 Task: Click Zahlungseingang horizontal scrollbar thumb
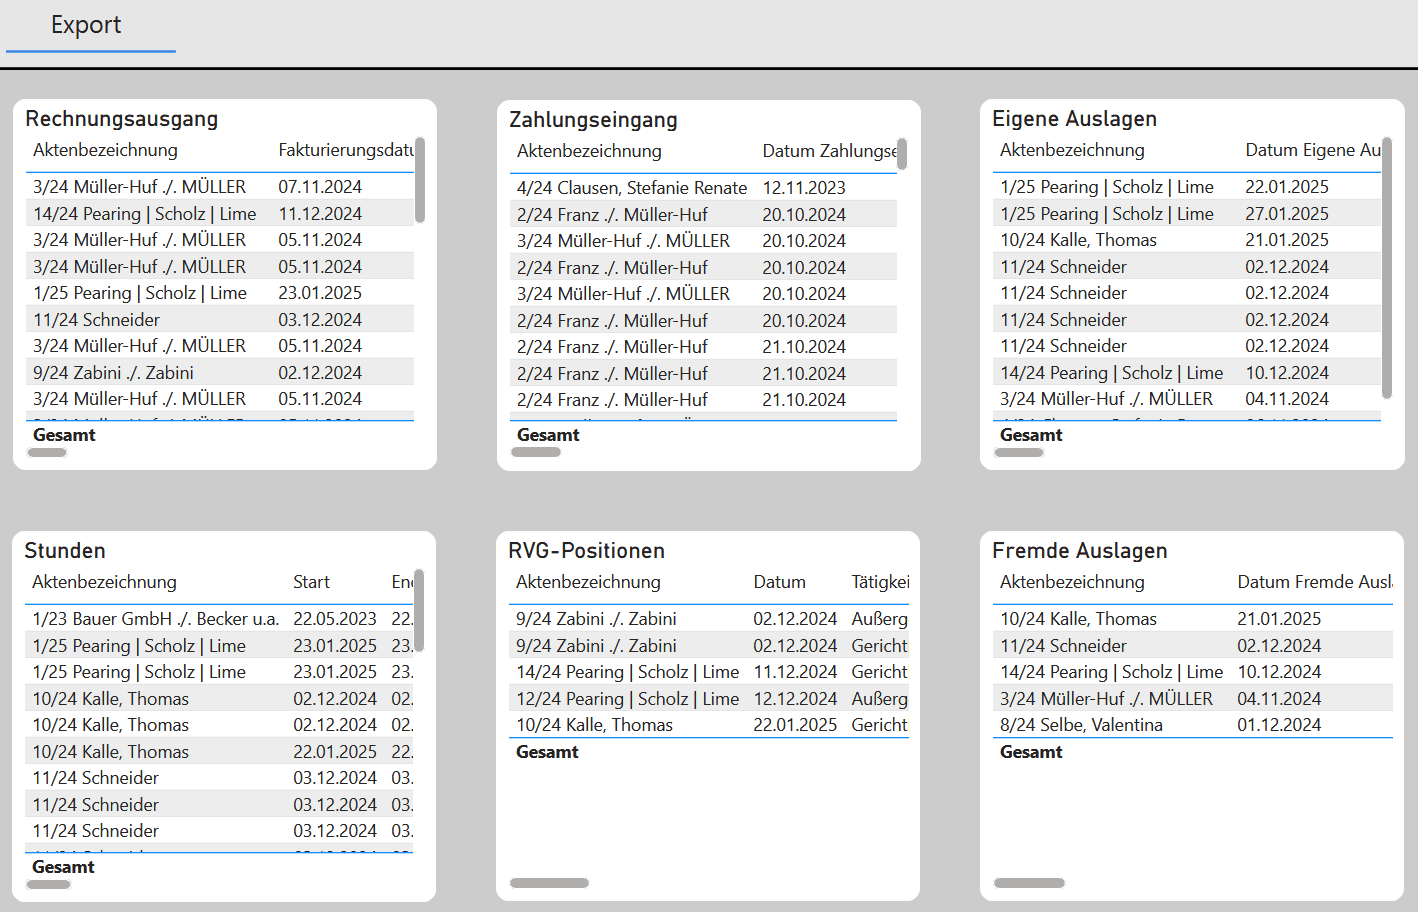point(536,452)
